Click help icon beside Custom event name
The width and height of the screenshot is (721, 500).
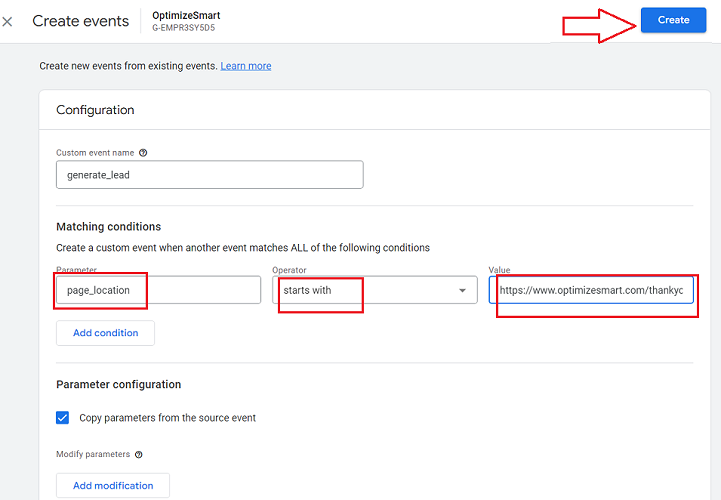point(143,153)
